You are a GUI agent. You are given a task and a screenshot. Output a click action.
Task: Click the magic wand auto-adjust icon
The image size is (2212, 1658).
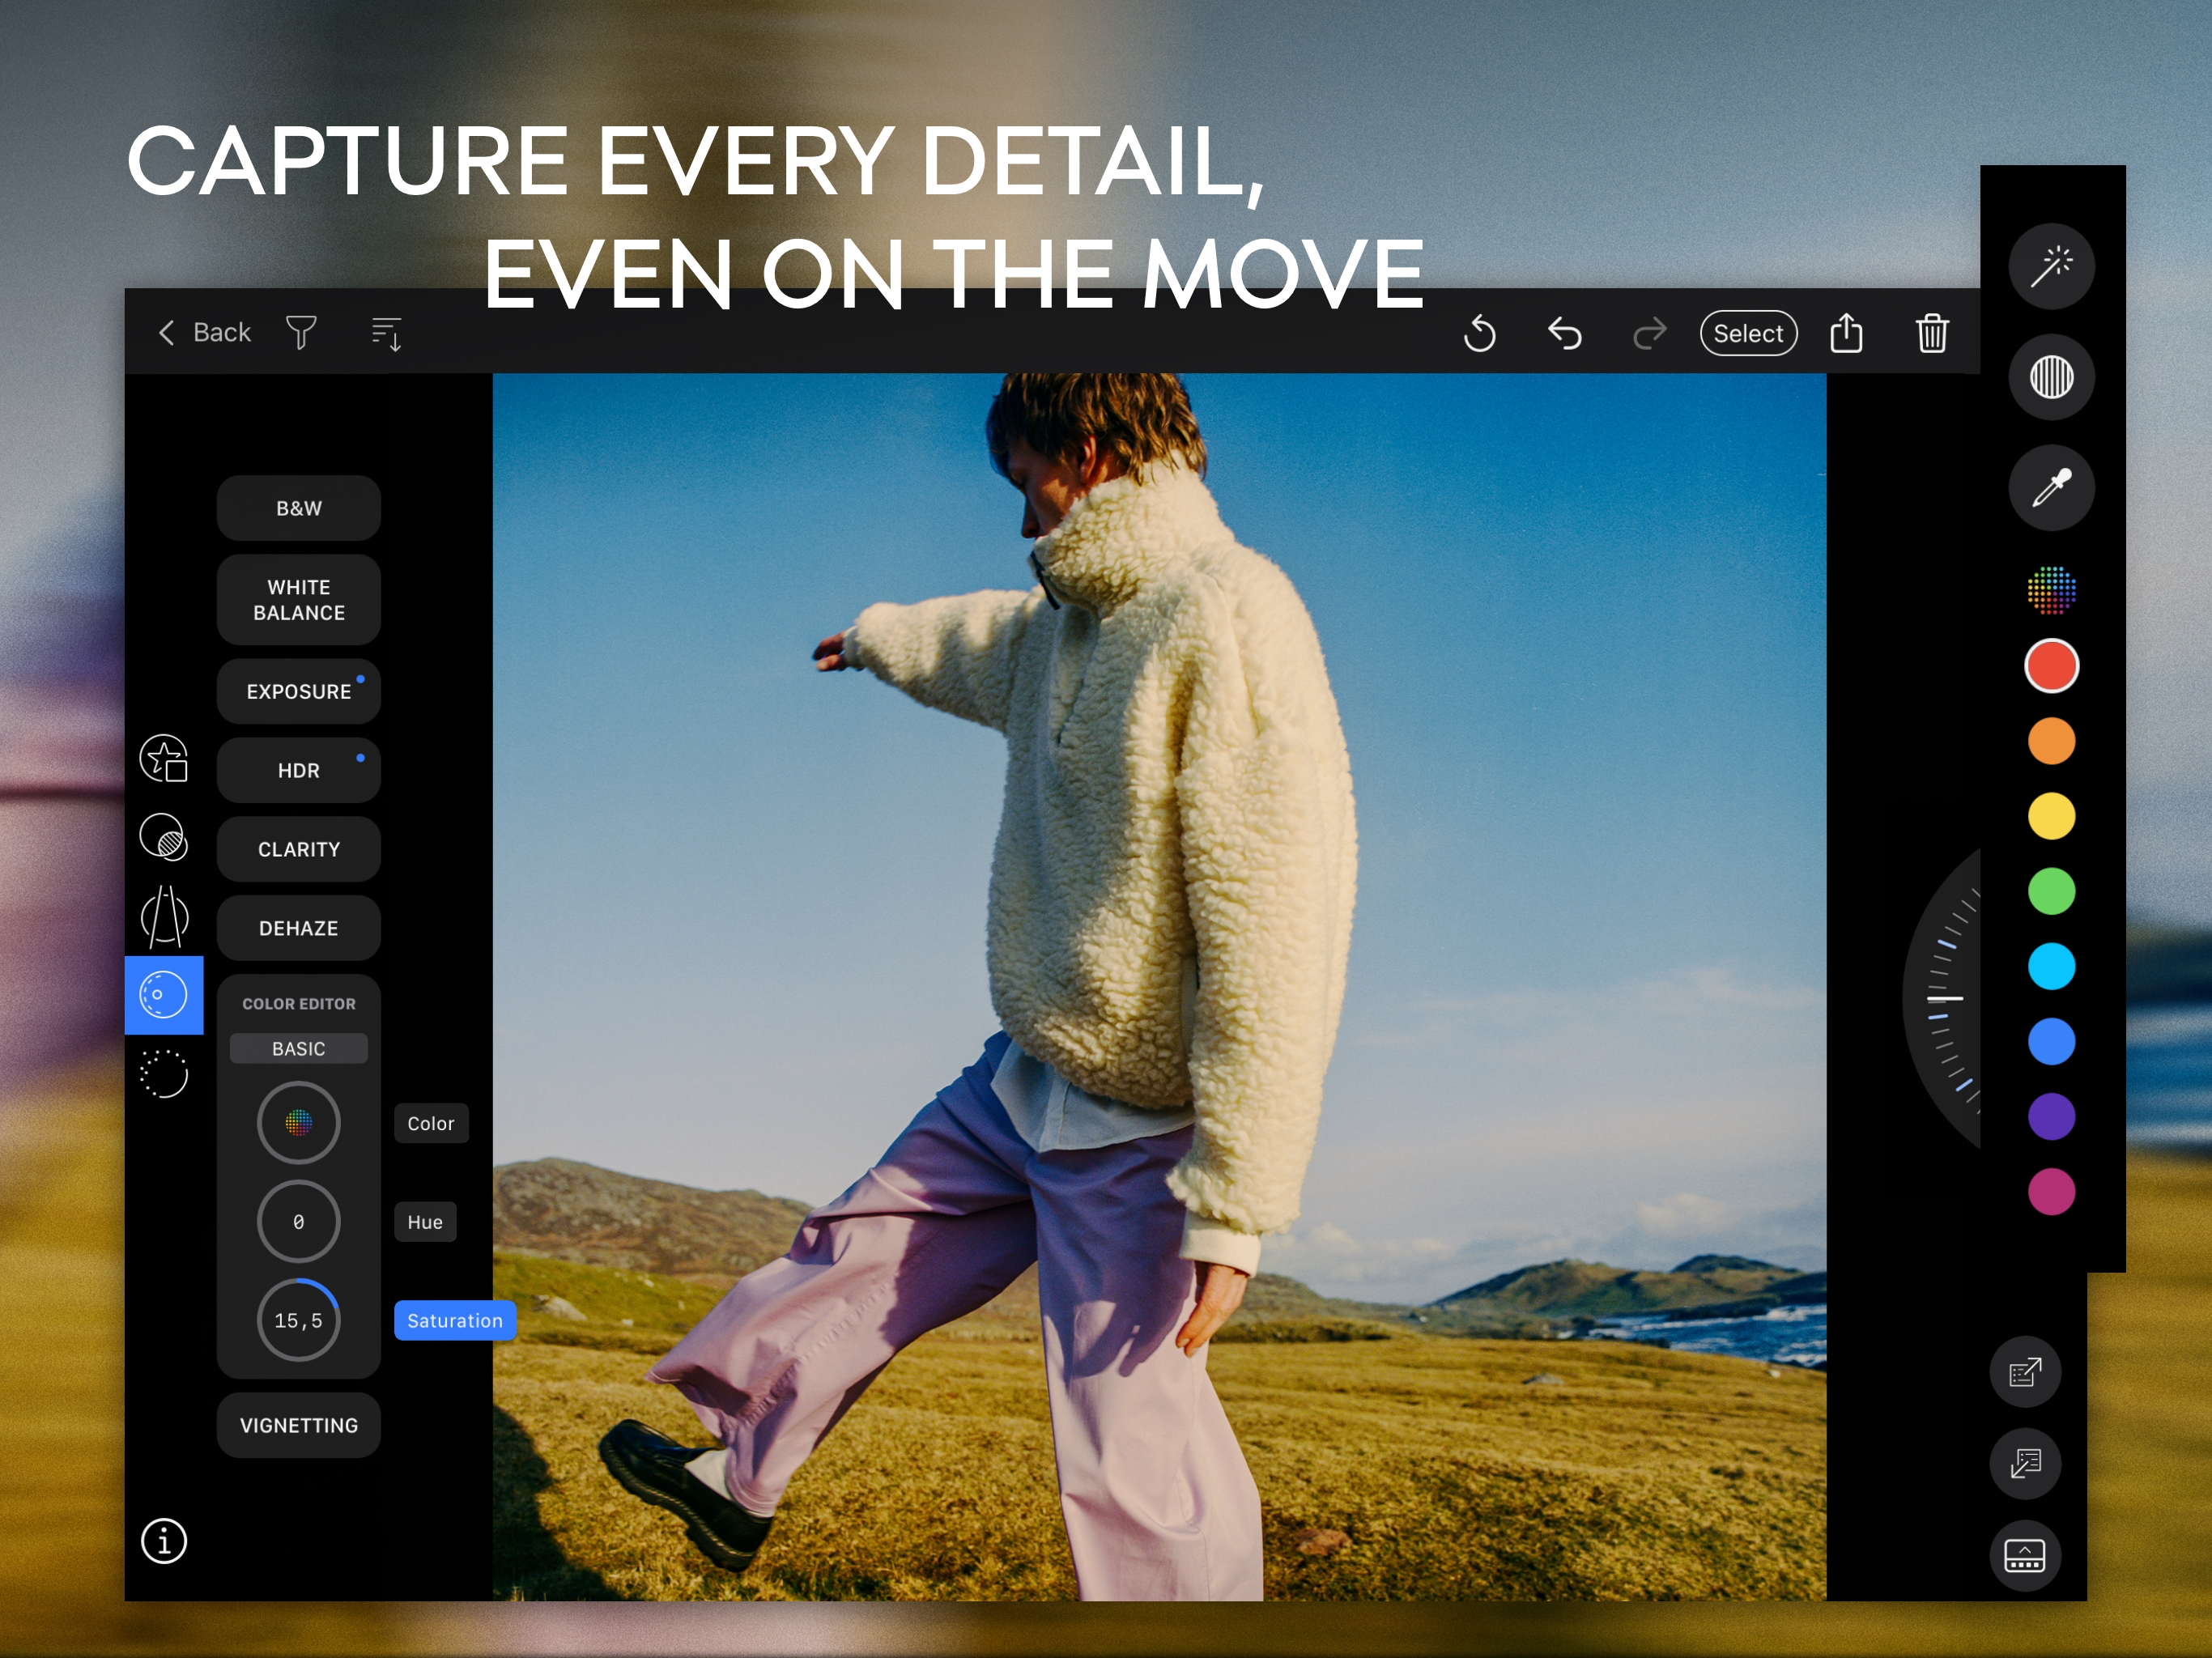point(2051,266)
